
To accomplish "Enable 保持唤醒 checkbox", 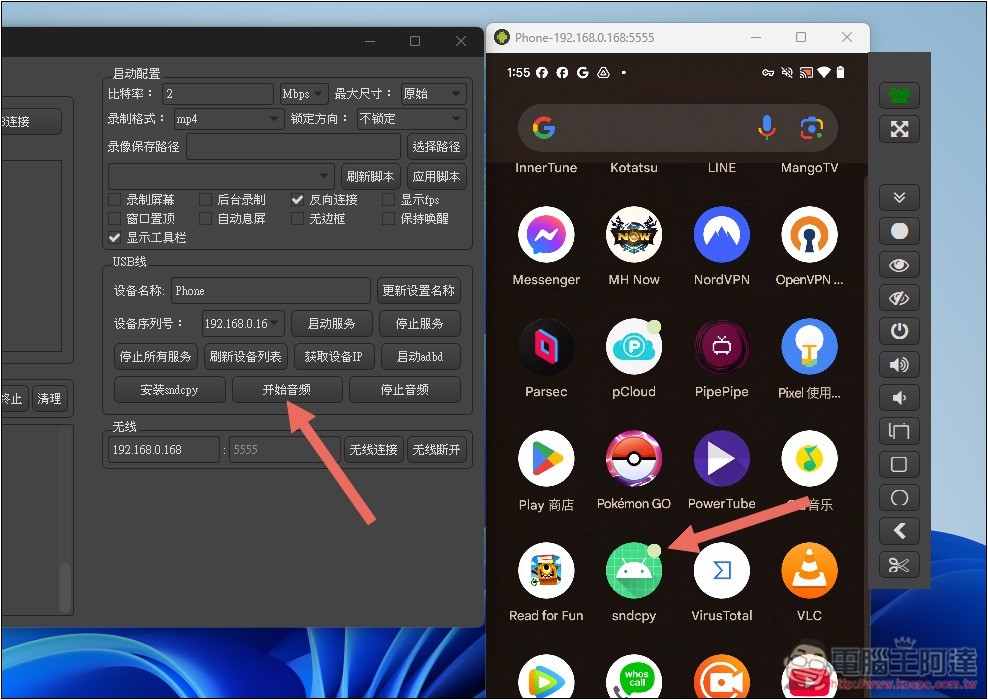I will coord(388,219).
